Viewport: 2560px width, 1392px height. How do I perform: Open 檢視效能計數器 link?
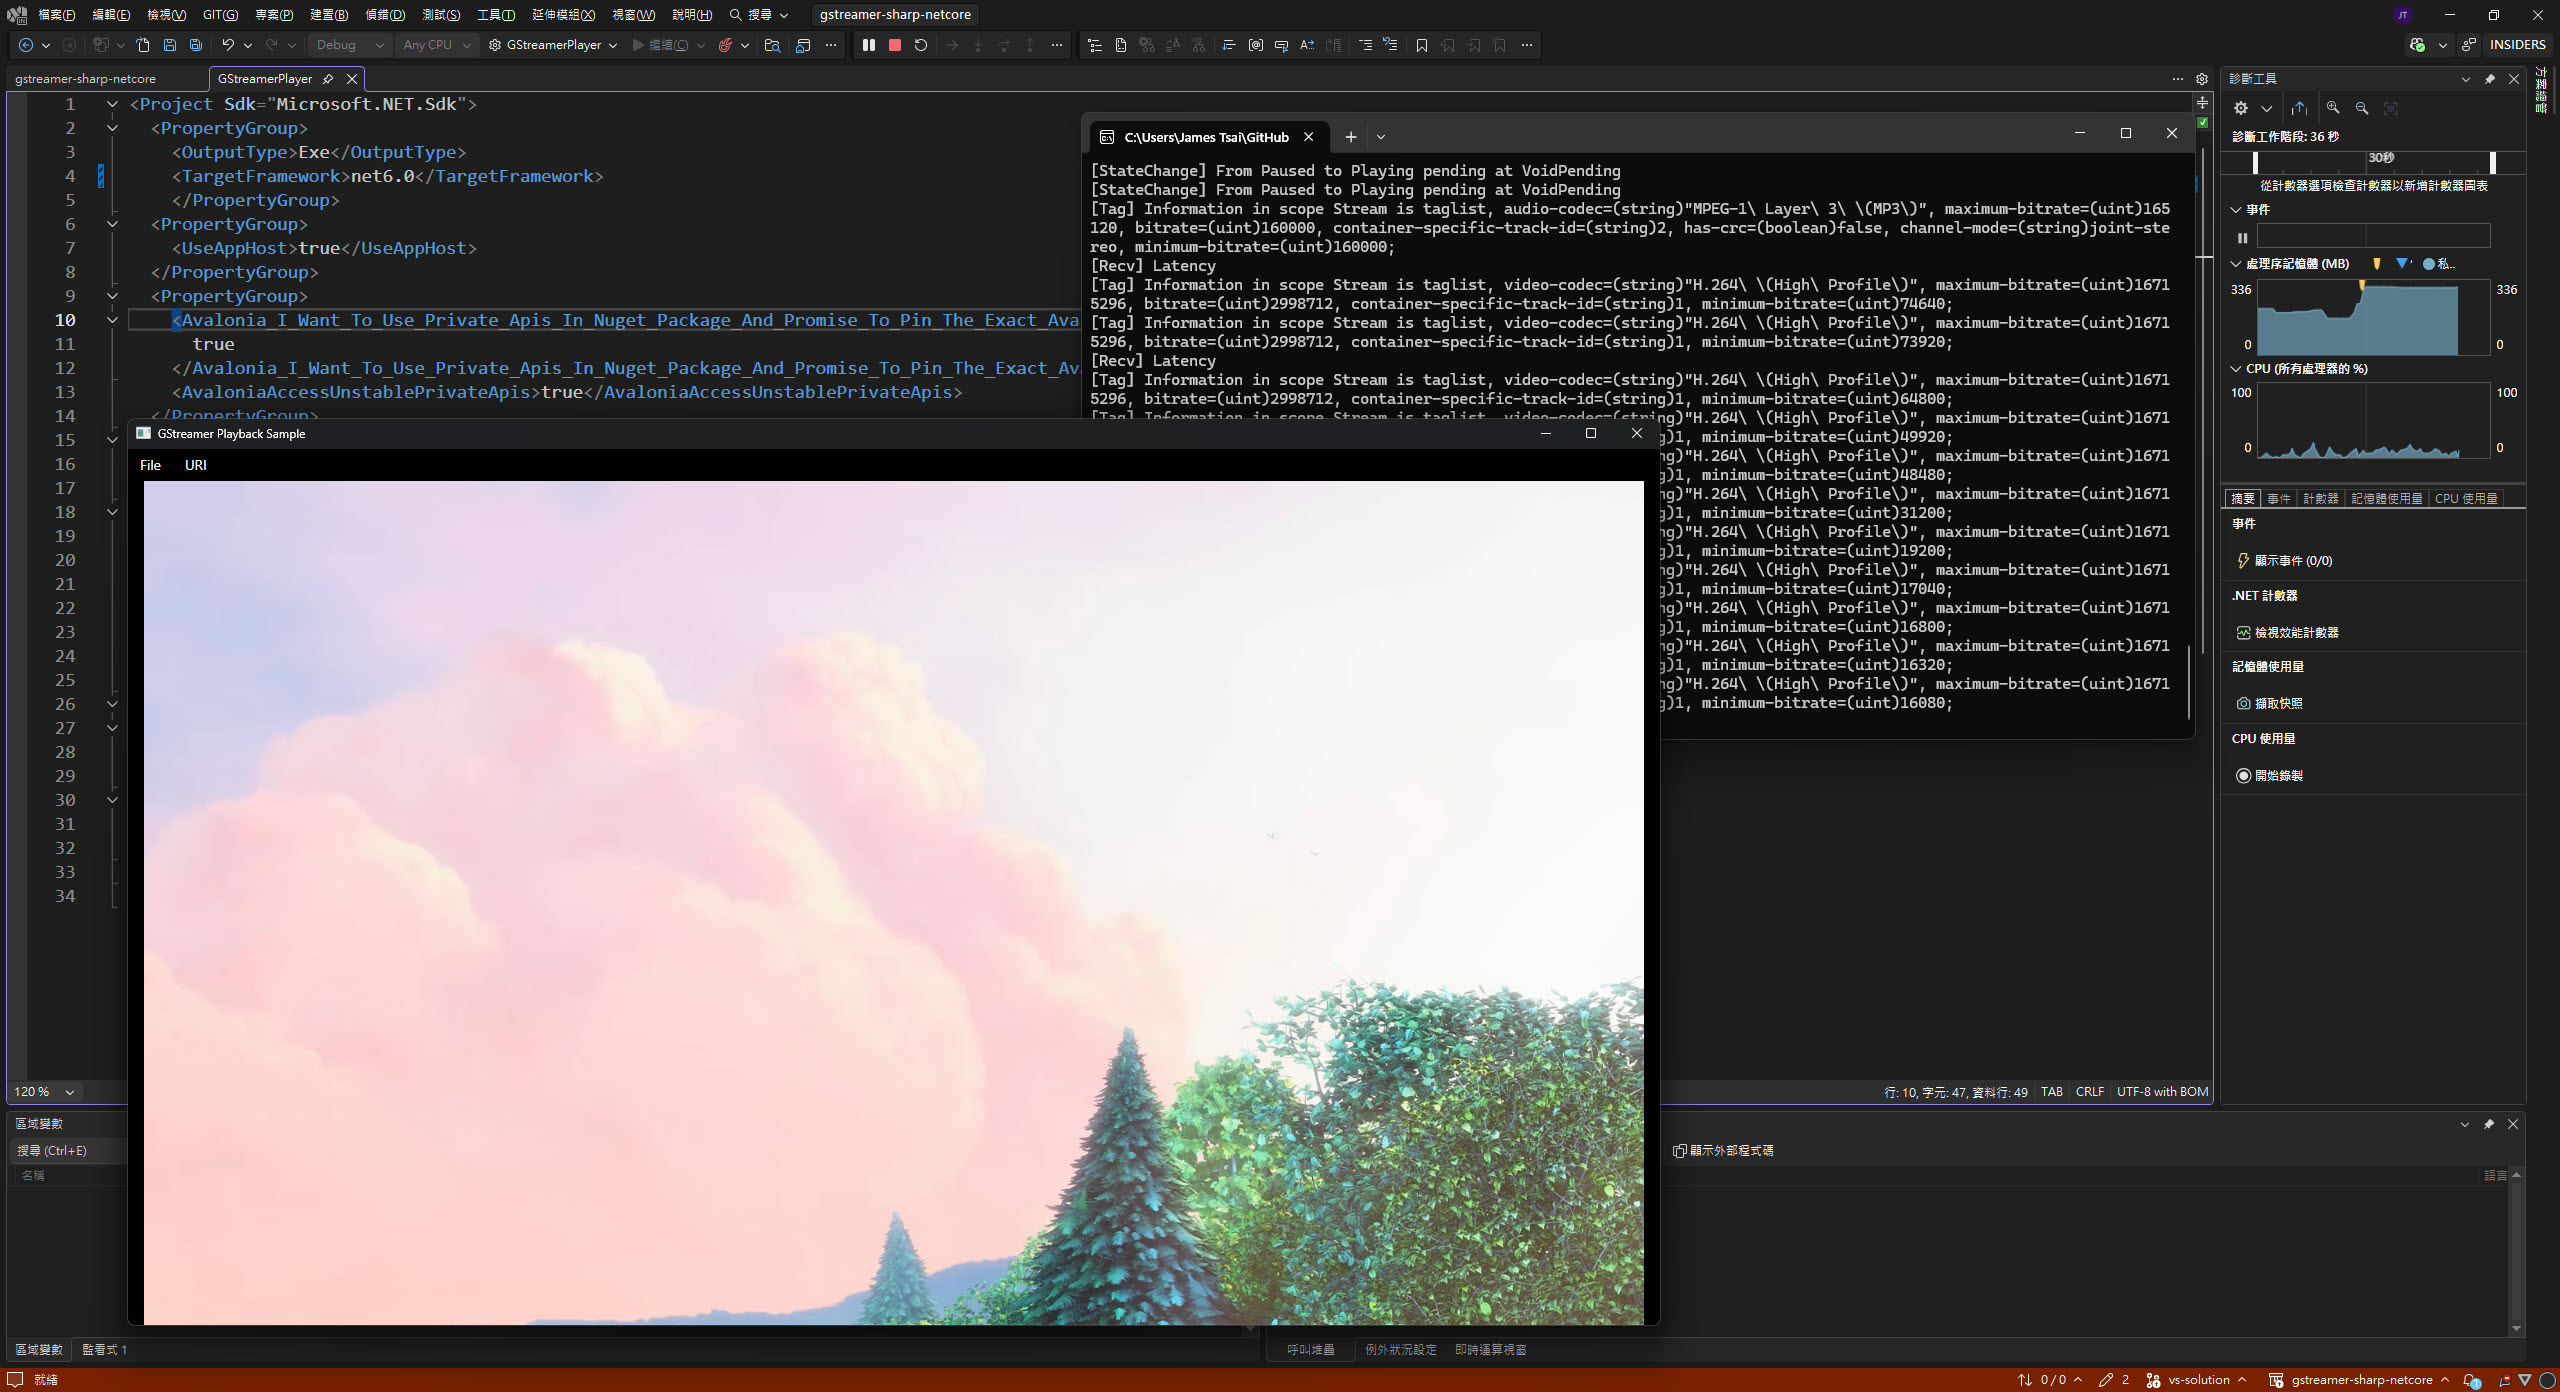2295,632
